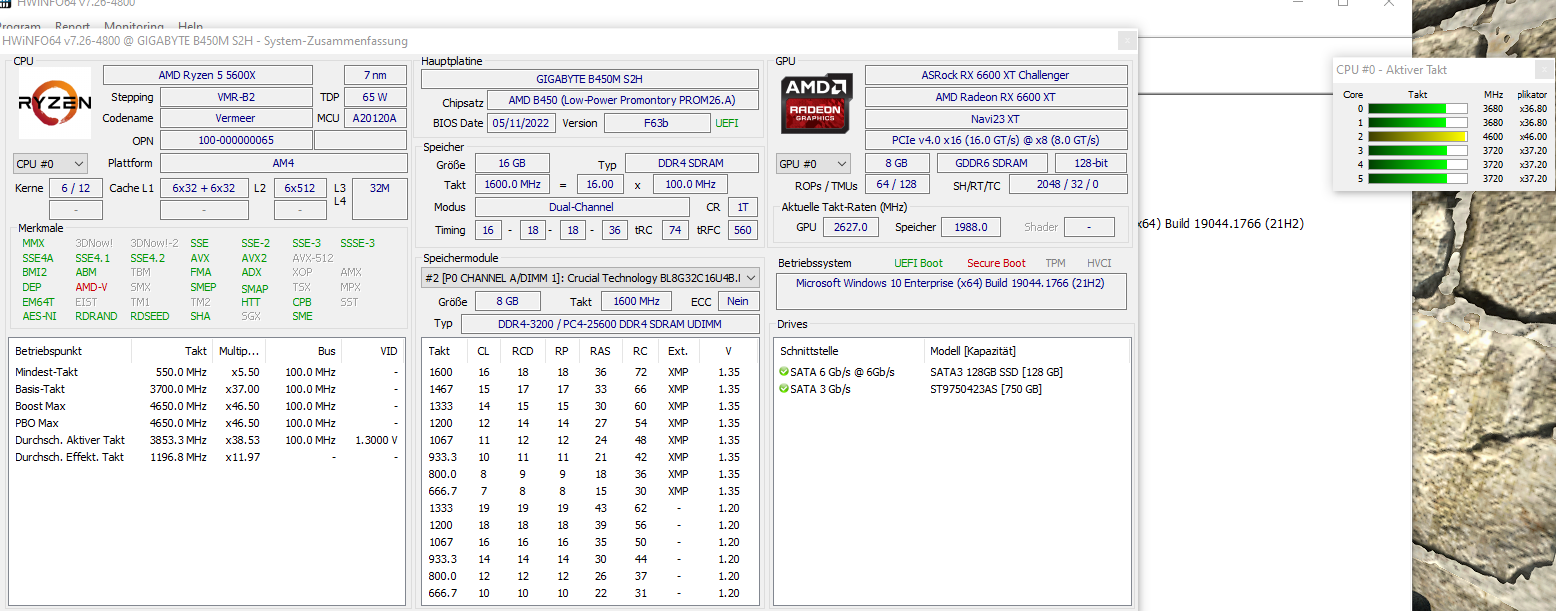Expand the Speichermodule DIMM selection dropdown
This screenshot has height=611, width=1556.
[x=590, y=278]
